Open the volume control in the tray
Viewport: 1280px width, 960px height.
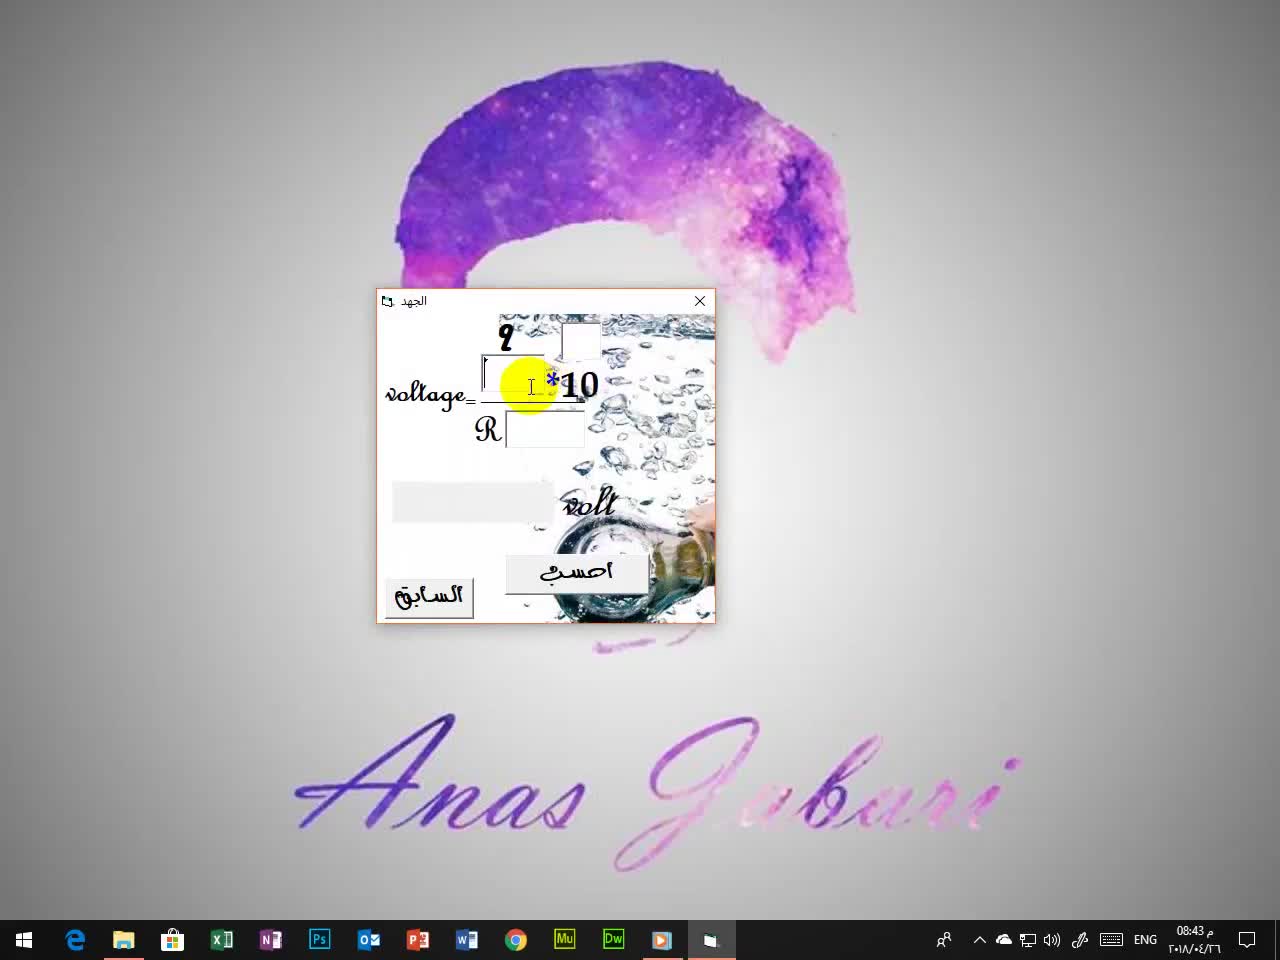(1052, 940)
